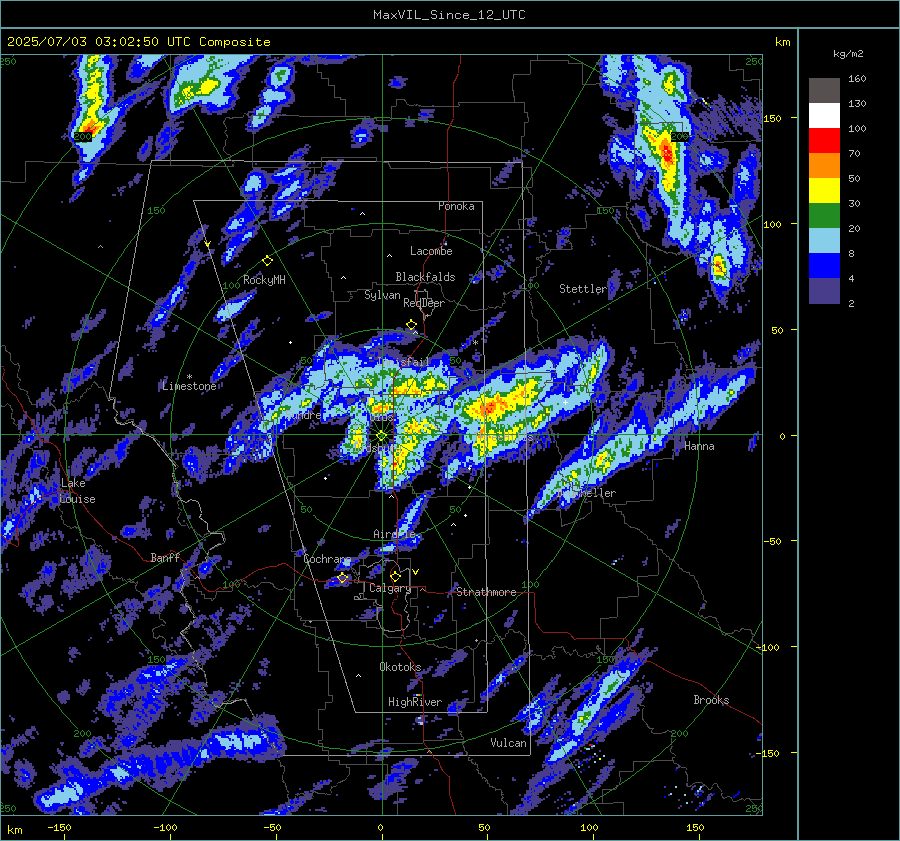
Task: Click the legend value 160
Action: [x=857, y=79]
